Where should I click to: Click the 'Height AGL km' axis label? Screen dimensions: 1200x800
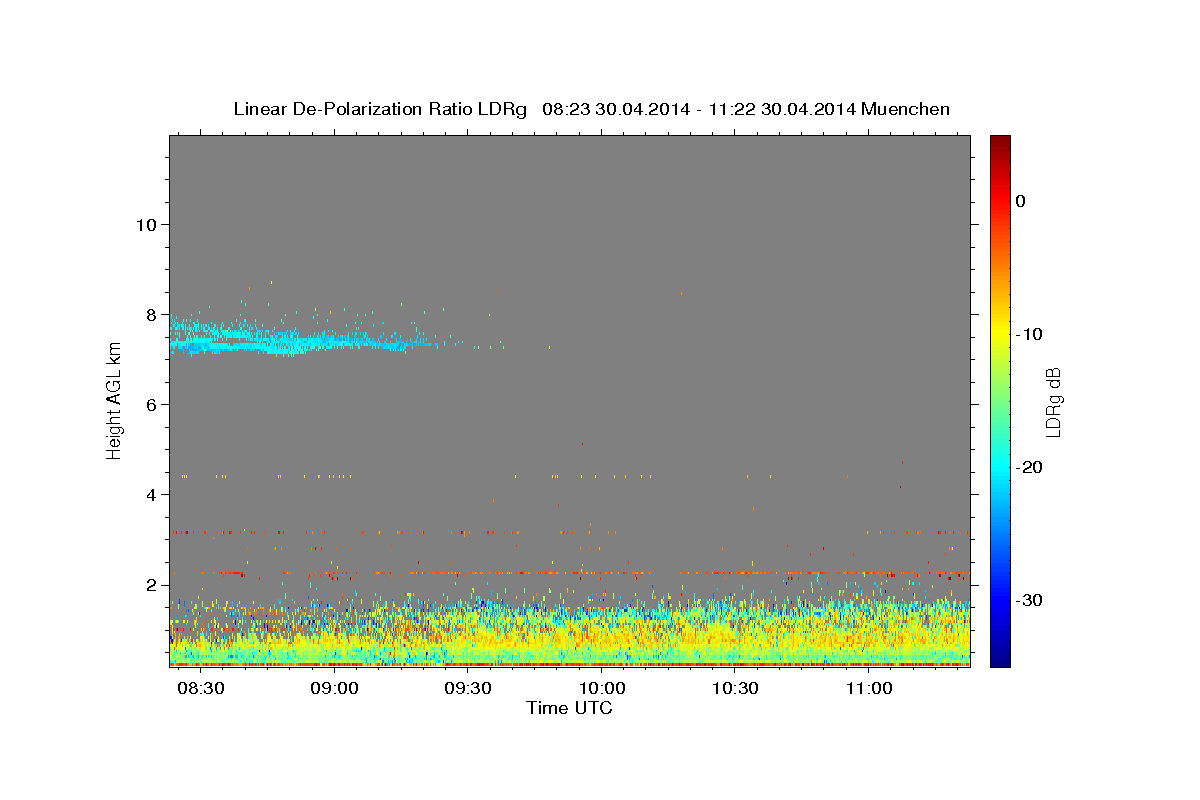pos(114,400)
